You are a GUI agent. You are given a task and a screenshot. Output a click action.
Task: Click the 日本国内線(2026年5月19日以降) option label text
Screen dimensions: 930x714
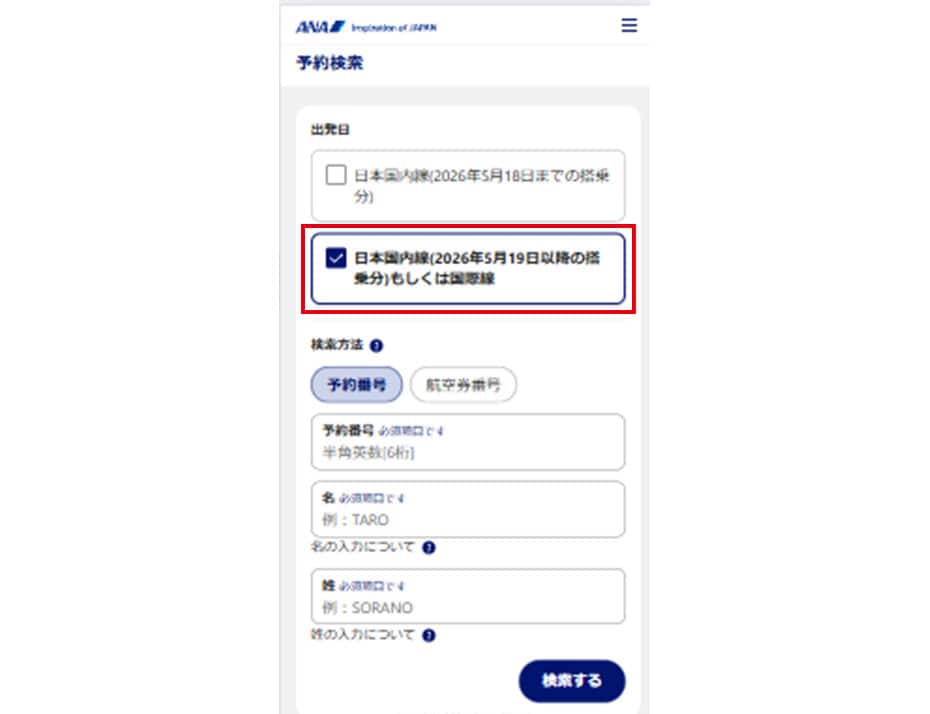[477, 268]
